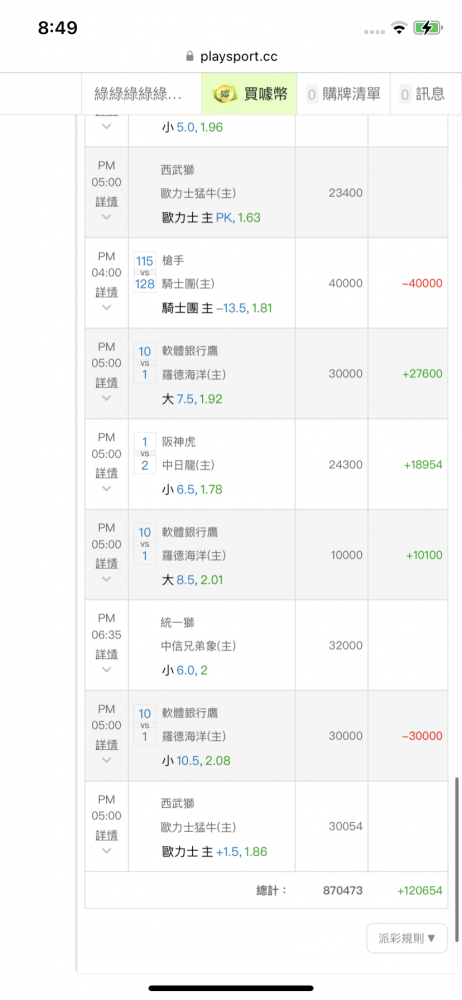Expand 詳情 for 槍手 vs 騎士團 game
The width and height of the screenshot is (462, 1000).
[x=107, y=292]
